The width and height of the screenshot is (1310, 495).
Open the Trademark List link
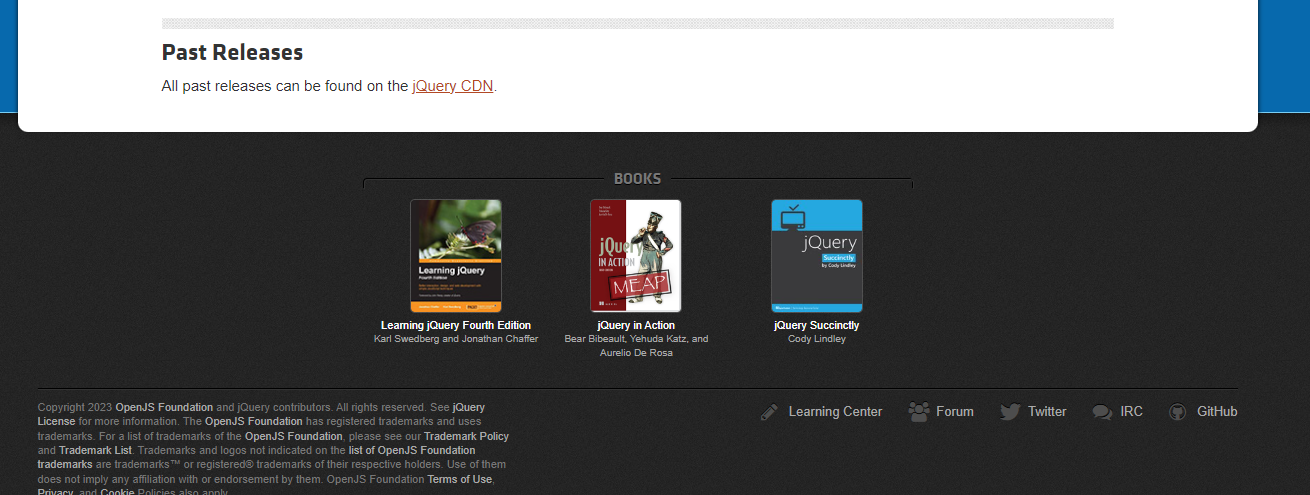95,451
